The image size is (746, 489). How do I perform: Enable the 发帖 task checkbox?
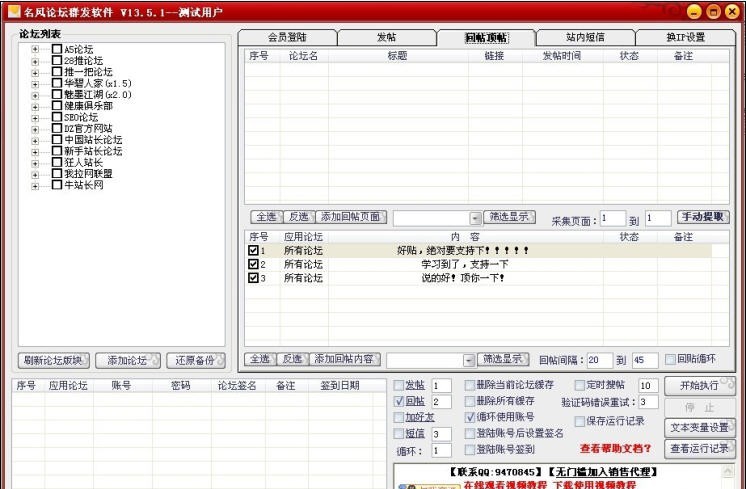(x=399, y=385)
